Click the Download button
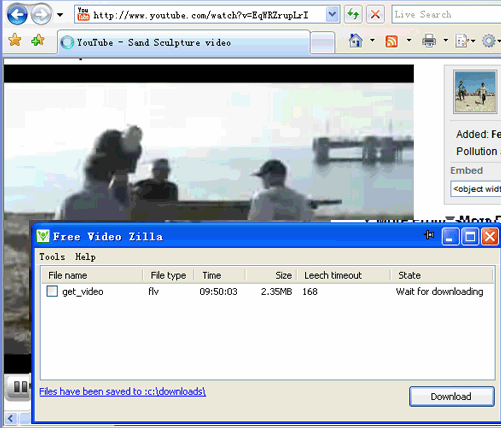This screenshot has height=428, width=501. pyautogui.click(x=452, y=396)
